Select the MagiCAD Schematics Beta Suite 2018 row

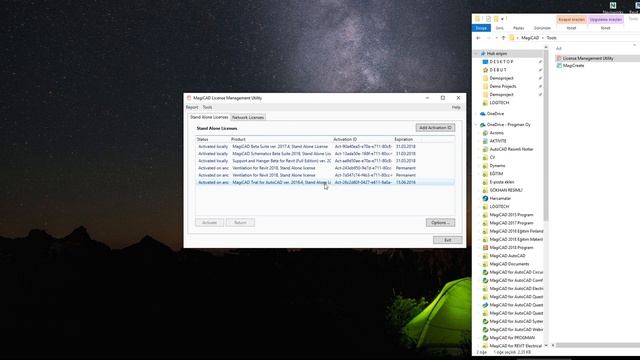(325, 154)
